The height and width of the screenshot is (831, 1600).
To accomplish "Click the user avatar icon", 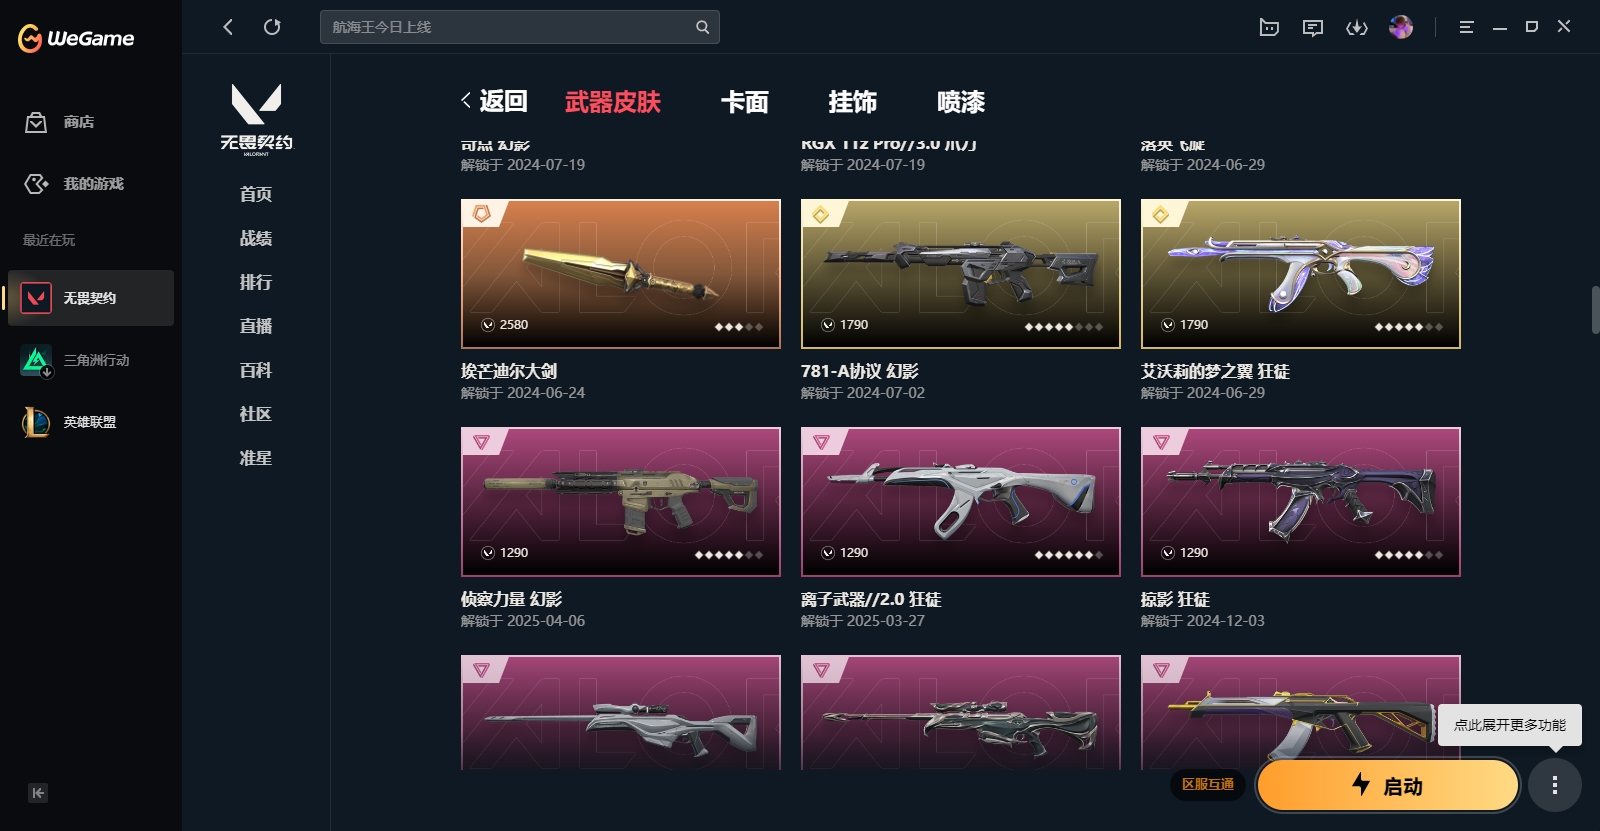I will pos(1401,27).
